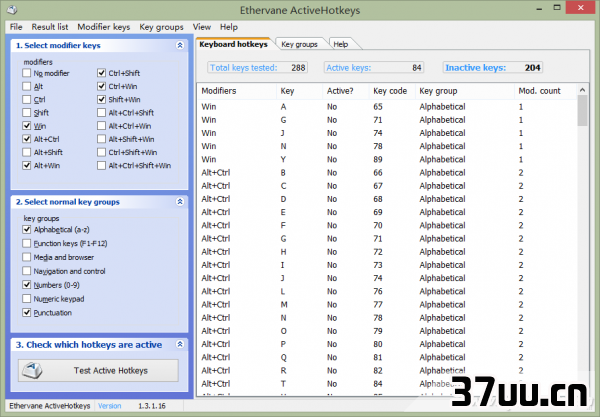
Task: Uncheck the Numbers (0-9) key group
Action: coord(26,285)
